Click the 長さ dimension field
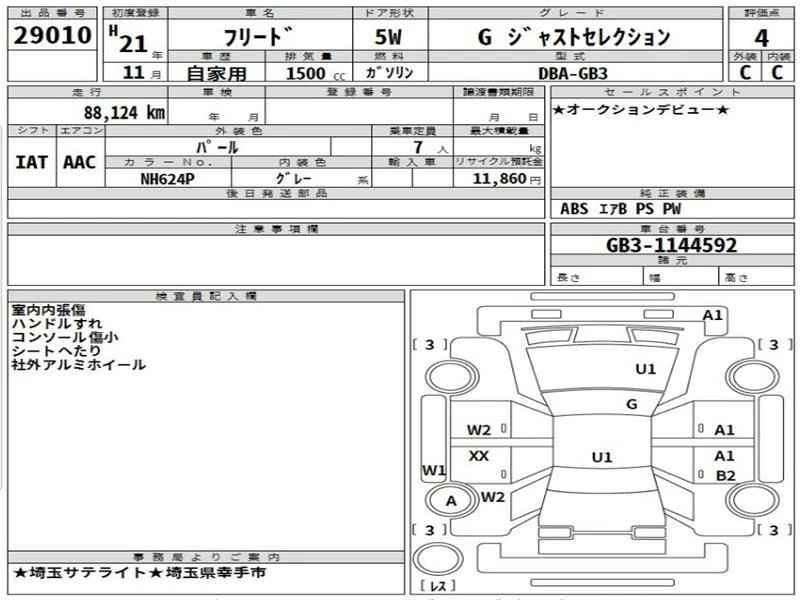The width and height of the screenshot is (800, 600). tap(597, 277)
